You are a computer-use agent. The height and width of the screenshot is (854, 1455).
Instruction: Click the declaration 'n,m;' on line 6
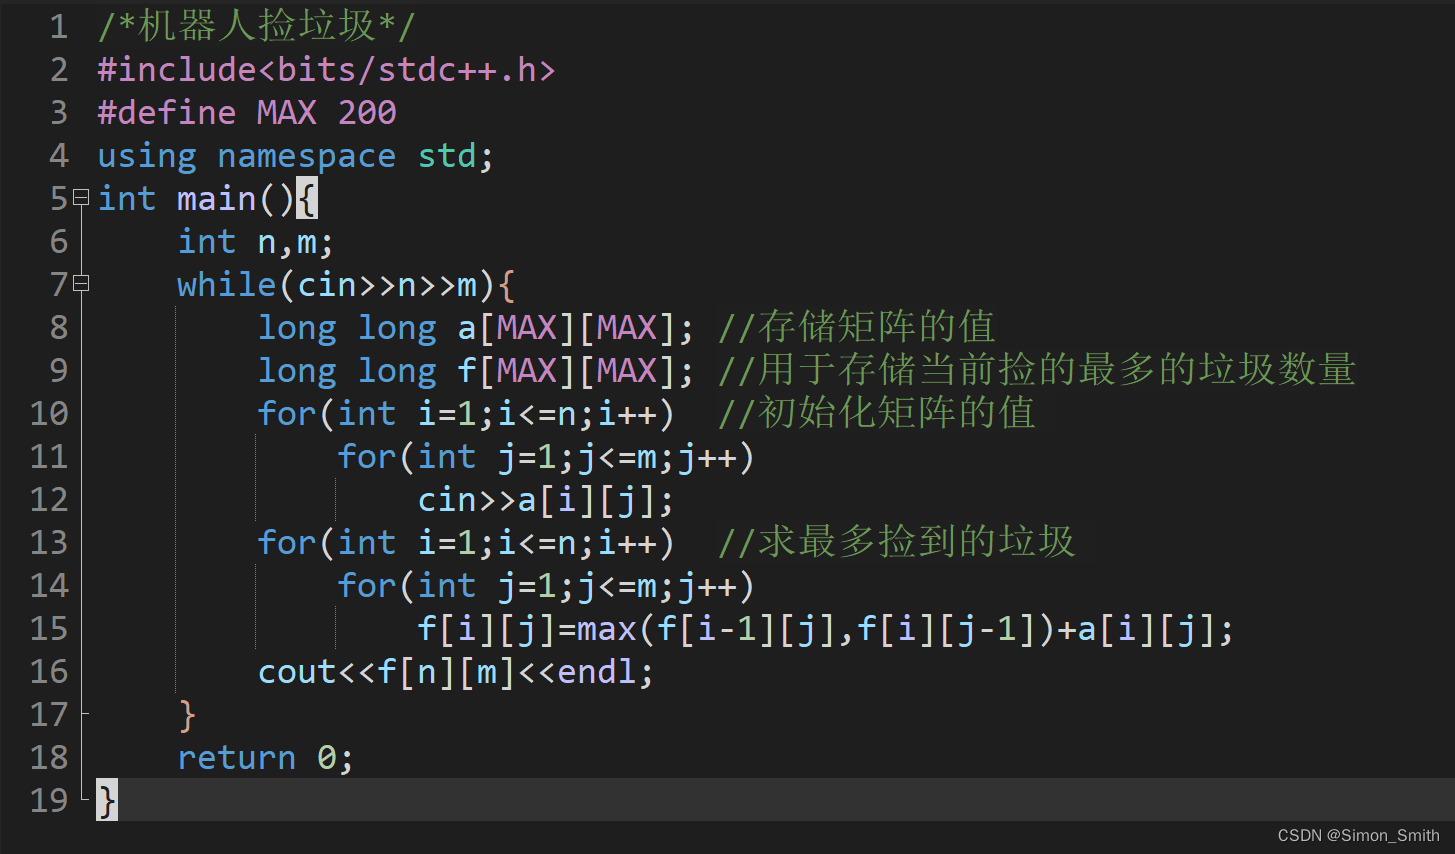click(296, 243)
